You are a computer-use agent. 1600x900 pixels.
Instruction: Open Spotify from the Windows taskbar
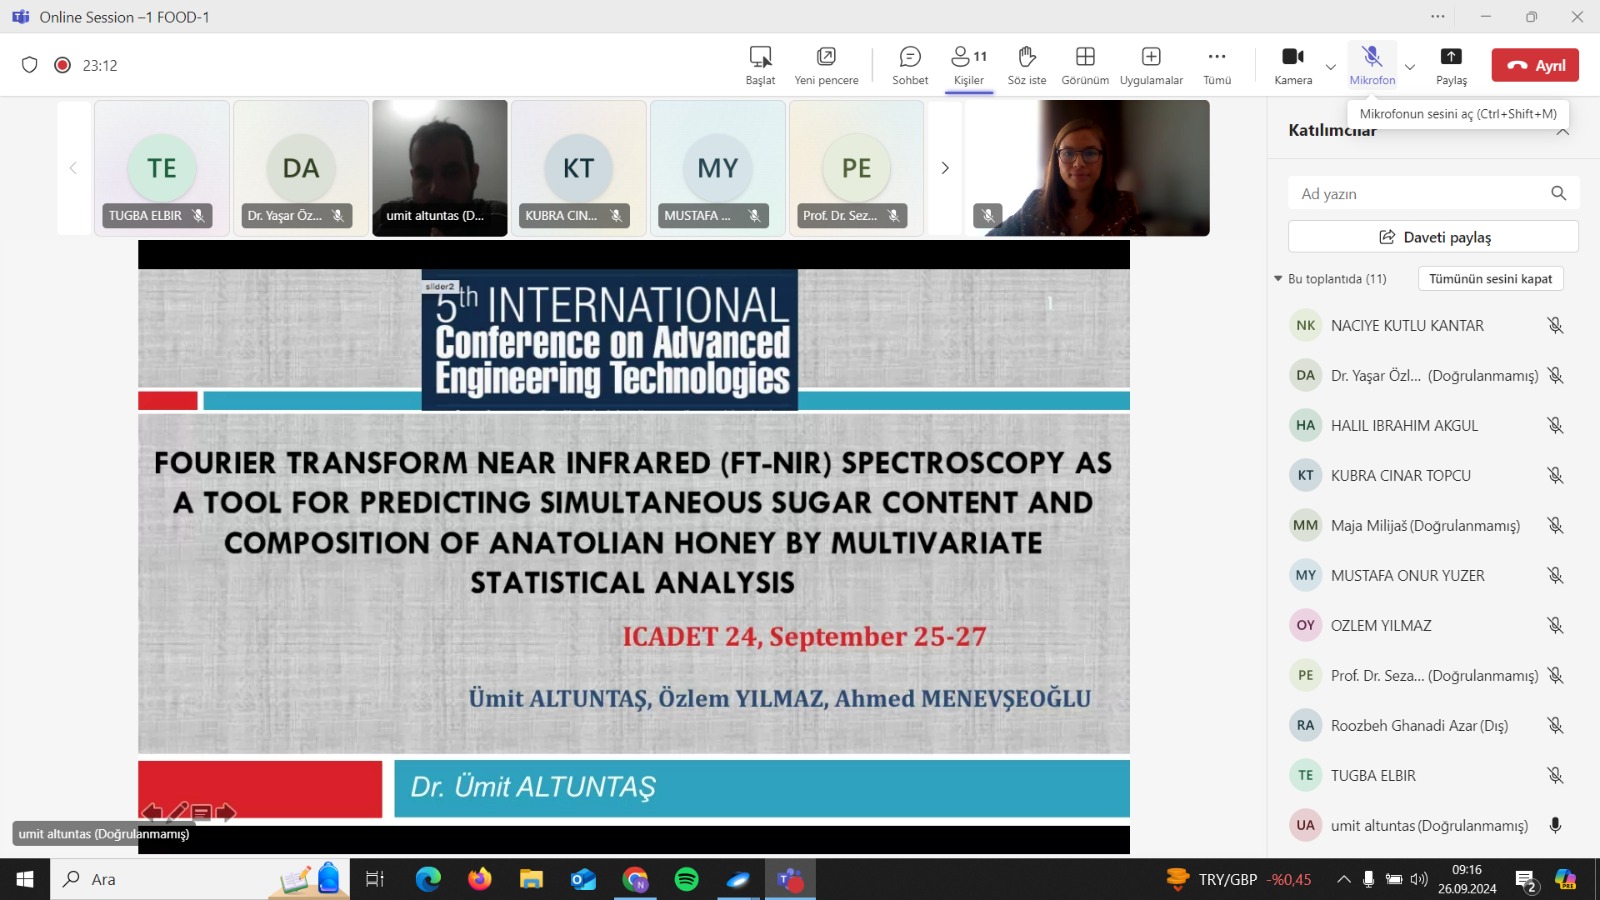coord(687,880)
